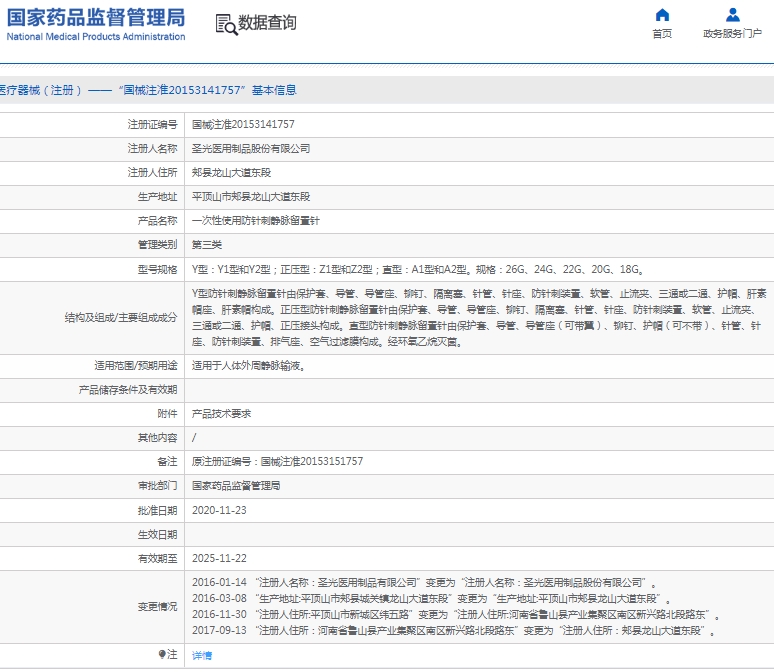Viewport: 774px width, 672px height.
Task: Click 适用于人体外周静脉输液 intended use text
Action: coord(248,366)
